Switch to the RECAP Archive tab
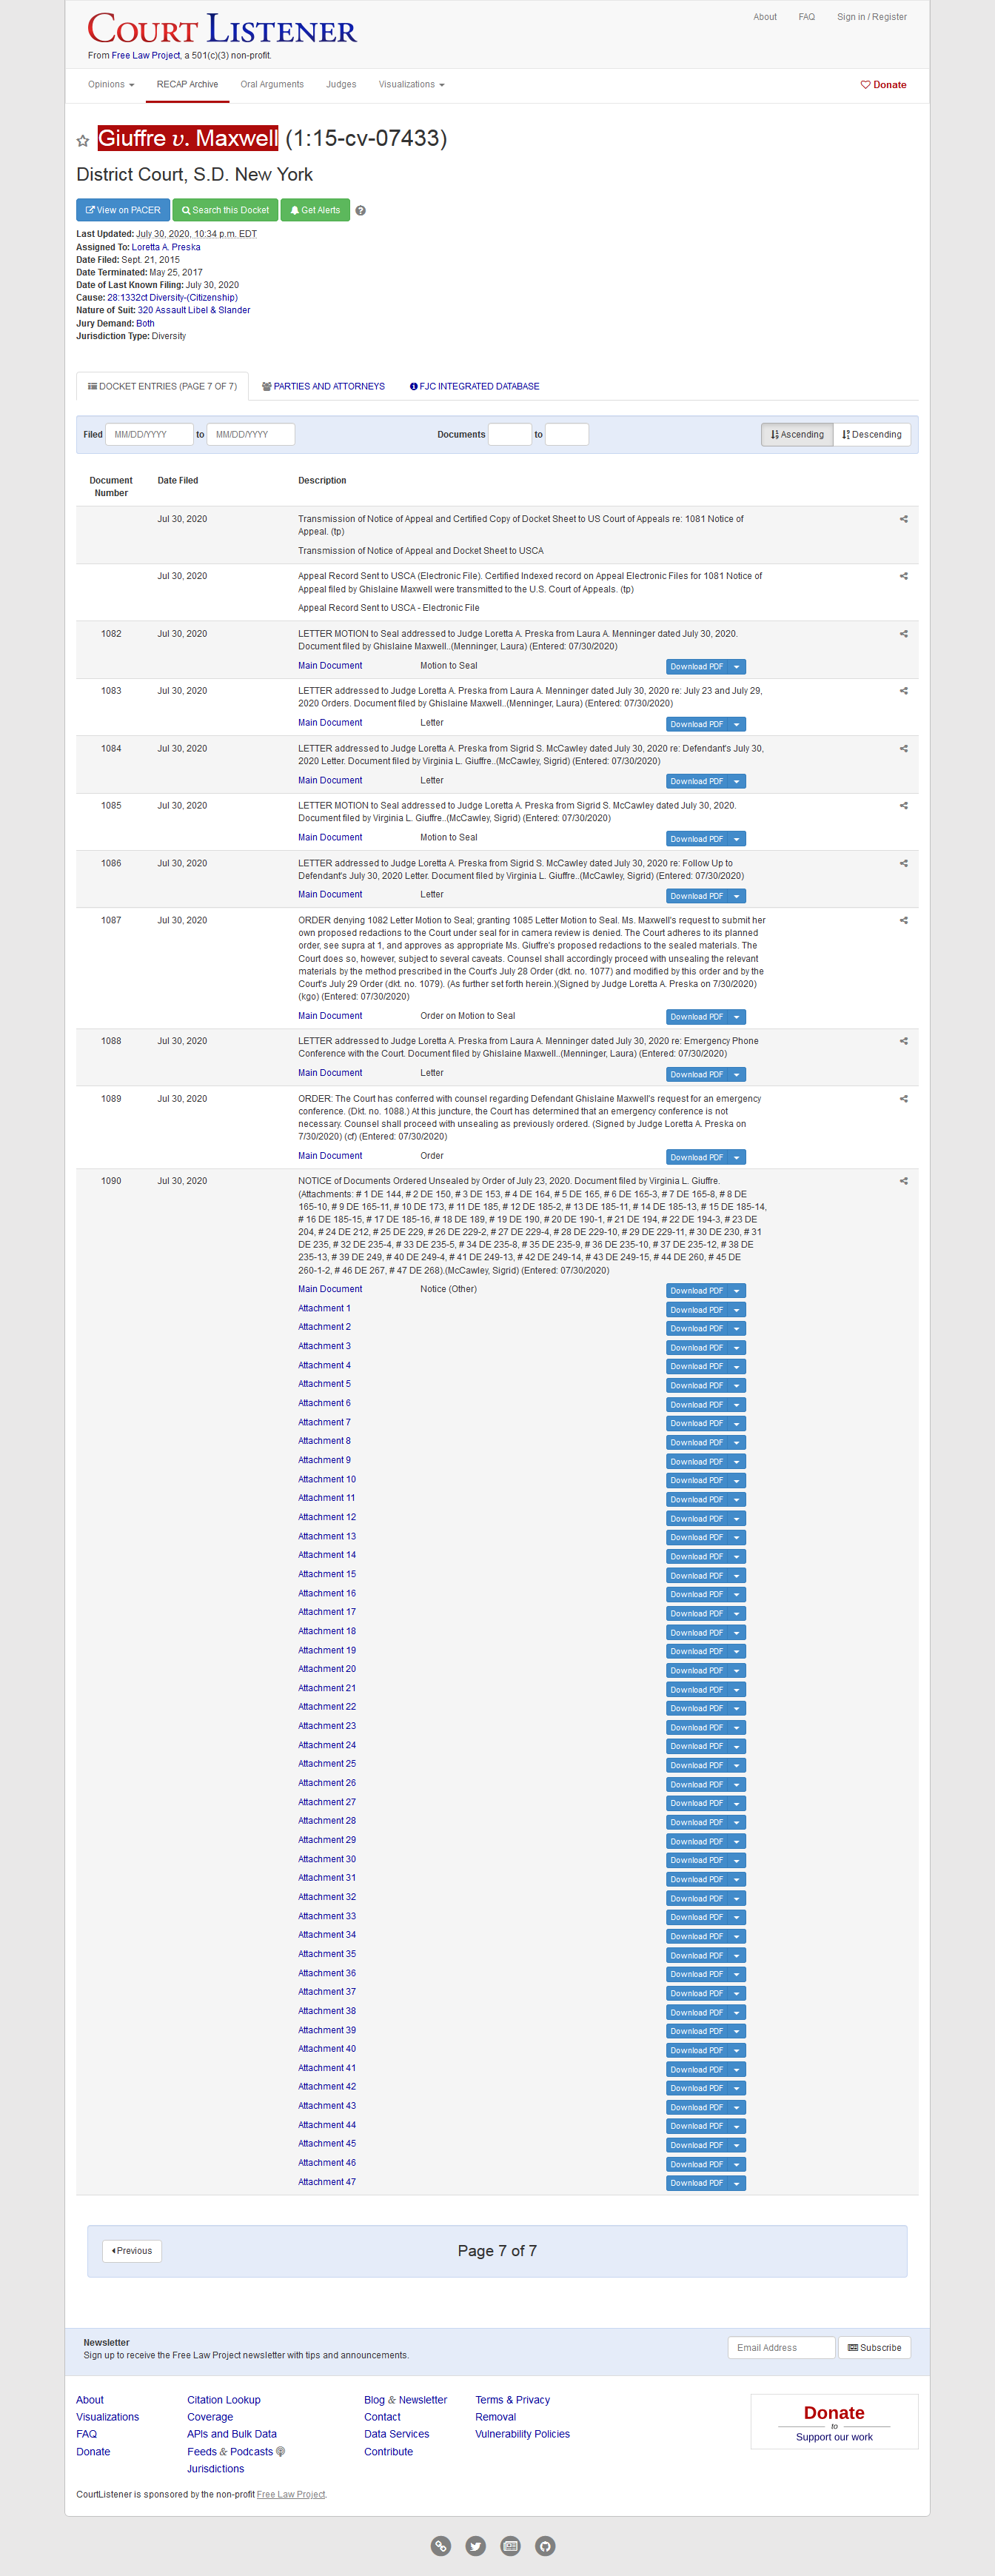This screenshot has width=995, height=2576. click(187, 85)
